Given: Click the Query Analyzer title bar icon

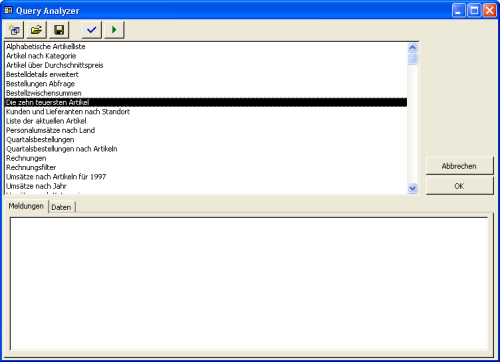Looking at the screenshot, I should click(x=8, y=10).
